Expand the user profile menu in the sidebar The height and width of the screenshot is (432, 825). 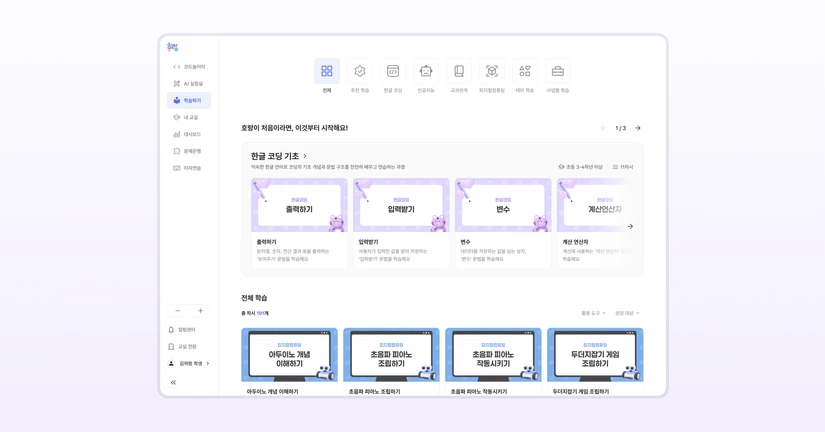[x=189, y=364]
